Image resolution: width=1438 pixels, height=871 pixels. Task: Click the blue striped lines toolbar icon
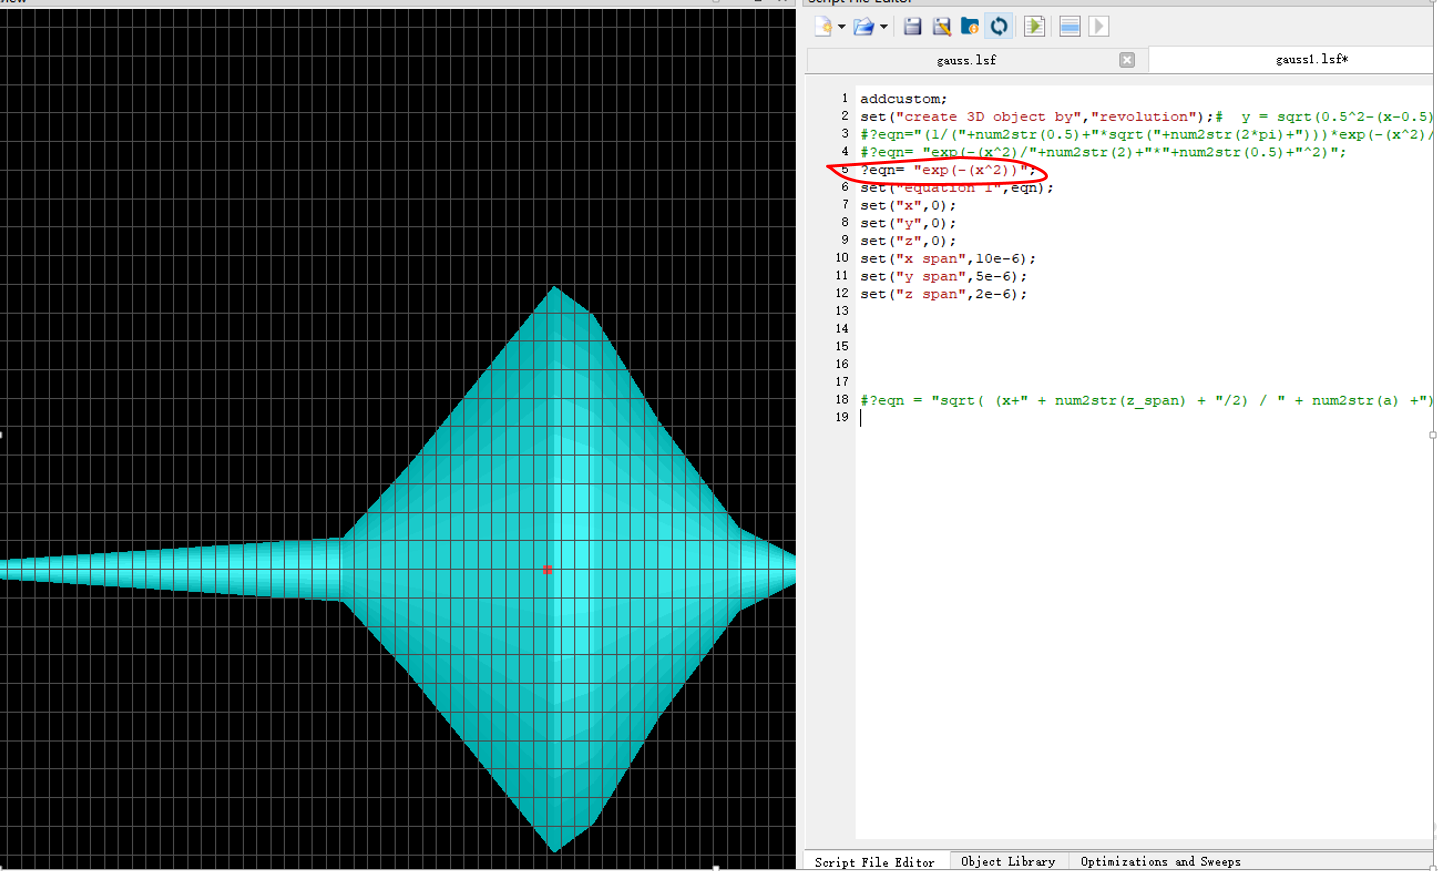(1069, 27)
